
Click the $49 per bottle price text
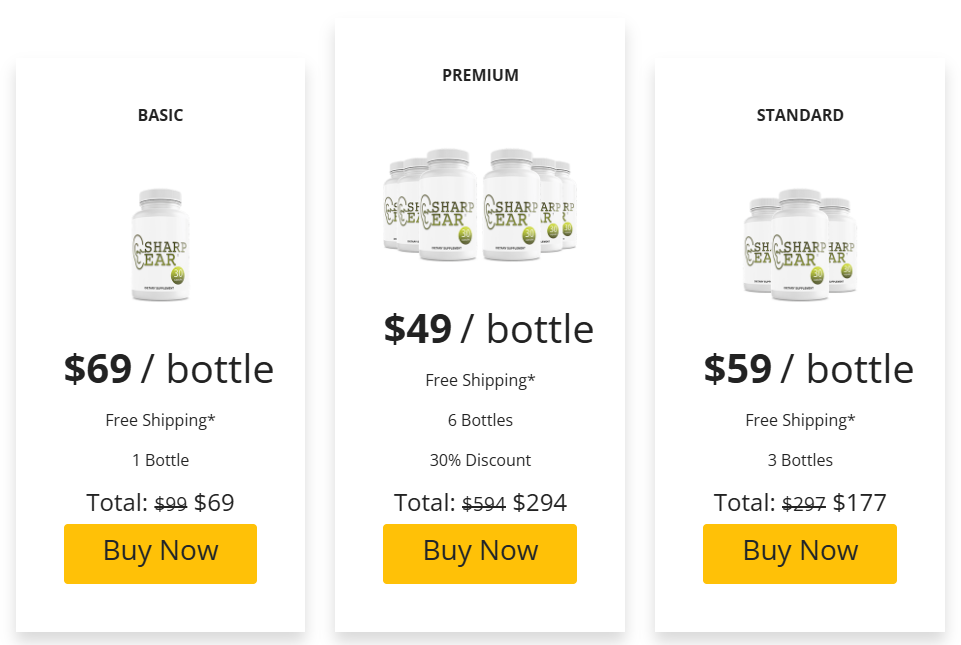(x=489, y=328)
